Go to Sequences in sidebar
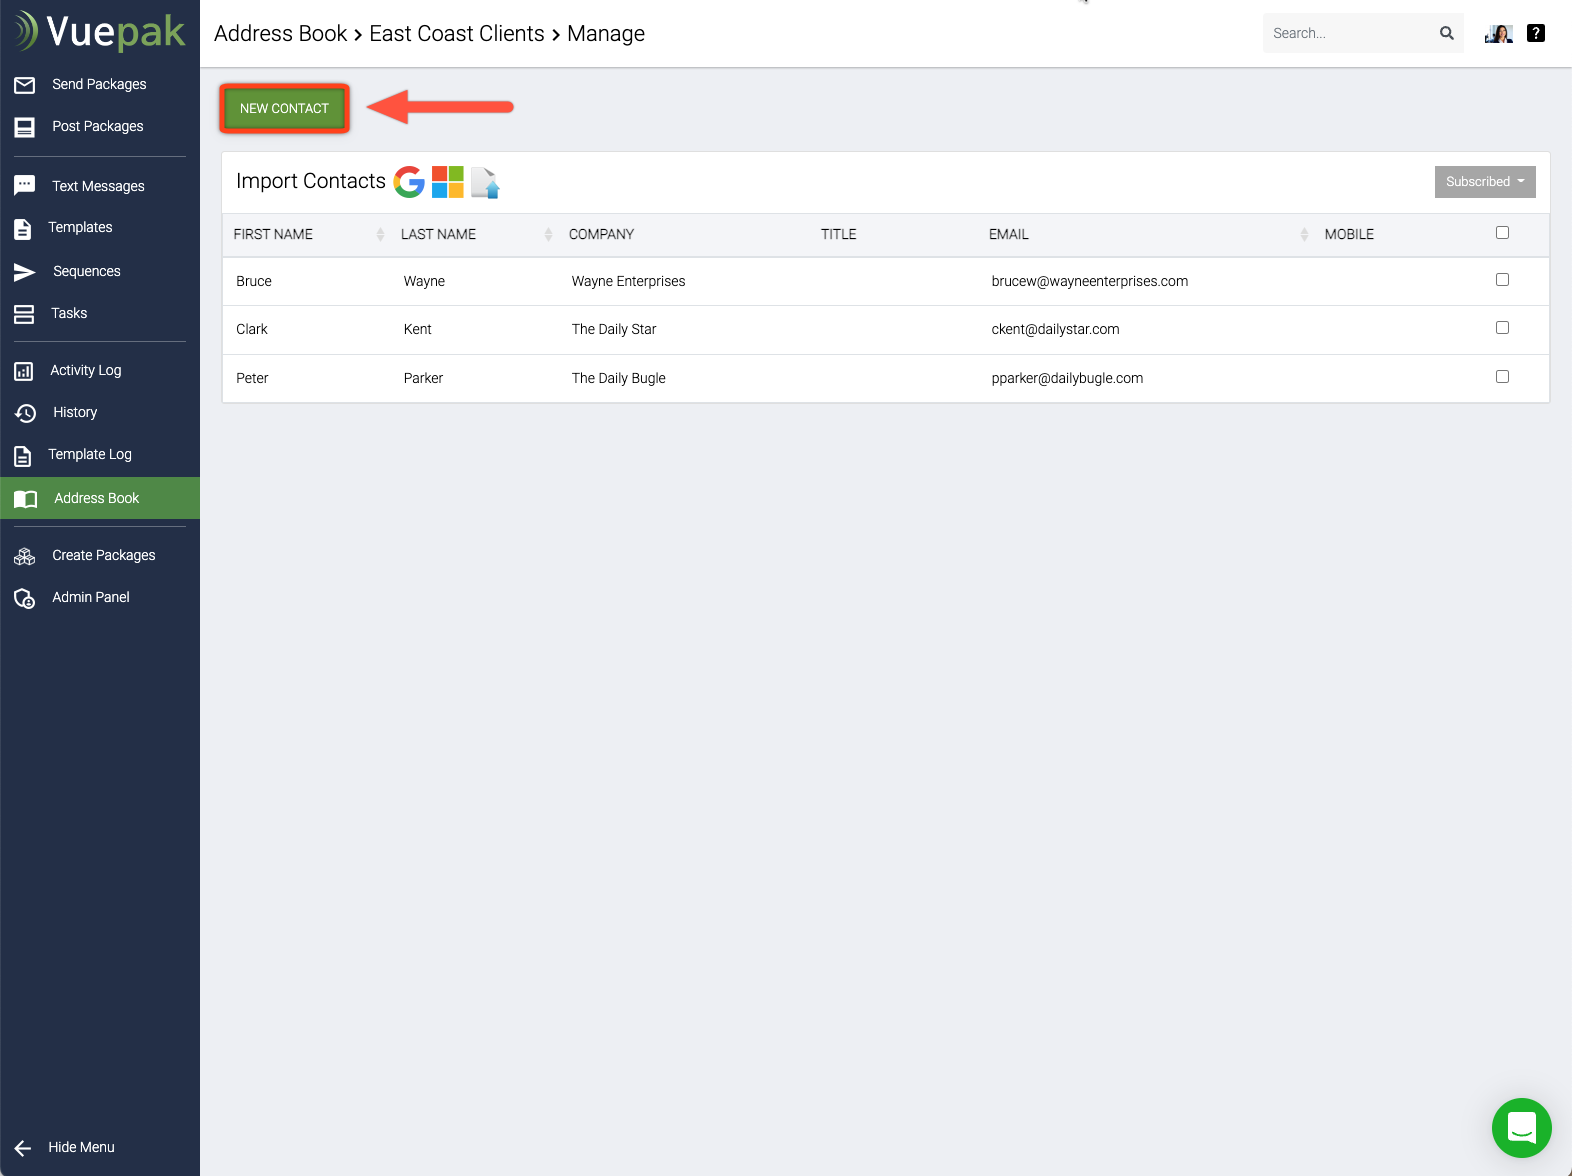 click(x=86, y=271)
